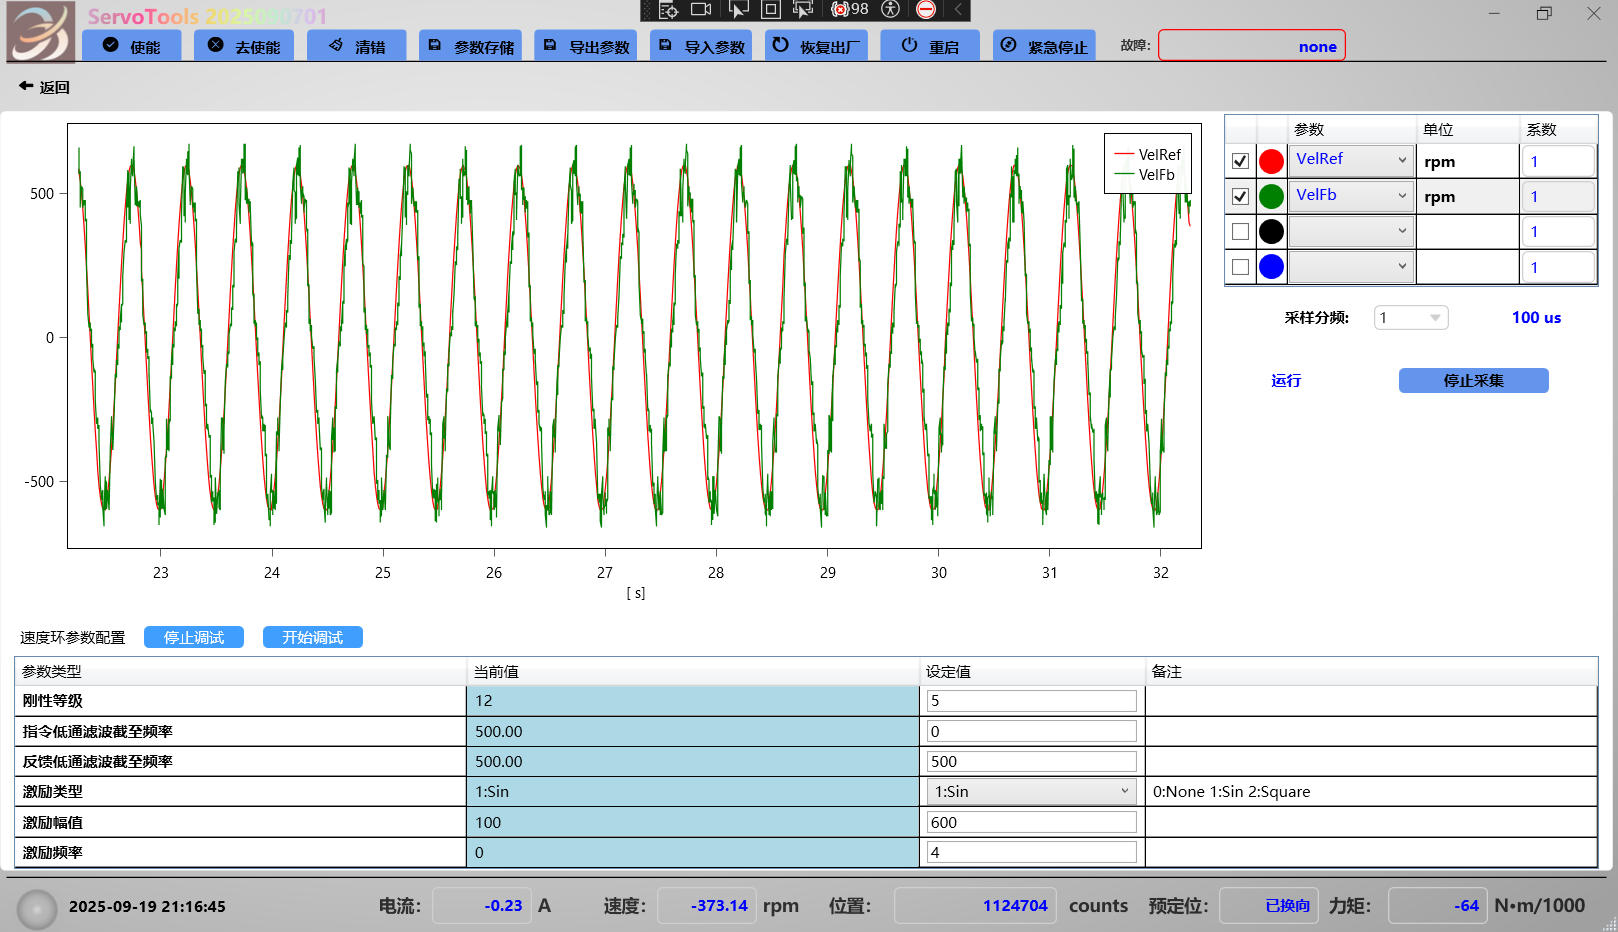Click the 恢复出厂 factory reset button
The height and width of the screenshot is (932, 1618).
(x=817, y=46)
